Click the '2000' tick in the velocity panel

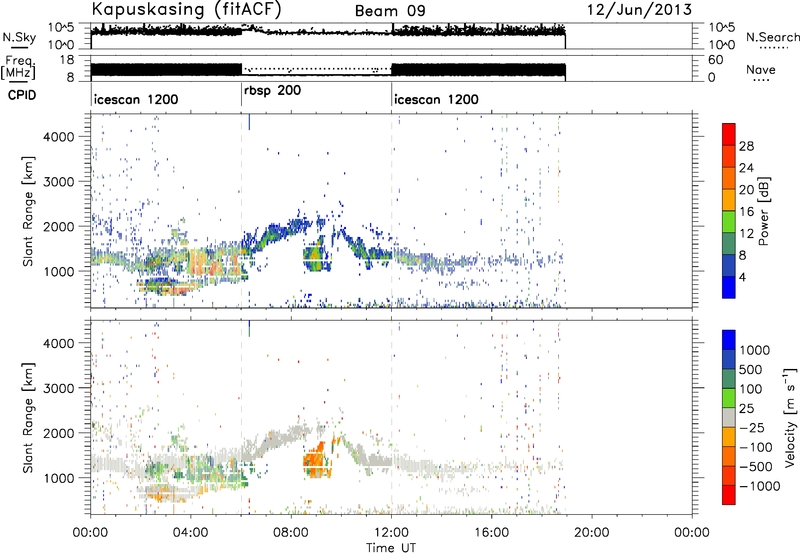tap(58, 433)
